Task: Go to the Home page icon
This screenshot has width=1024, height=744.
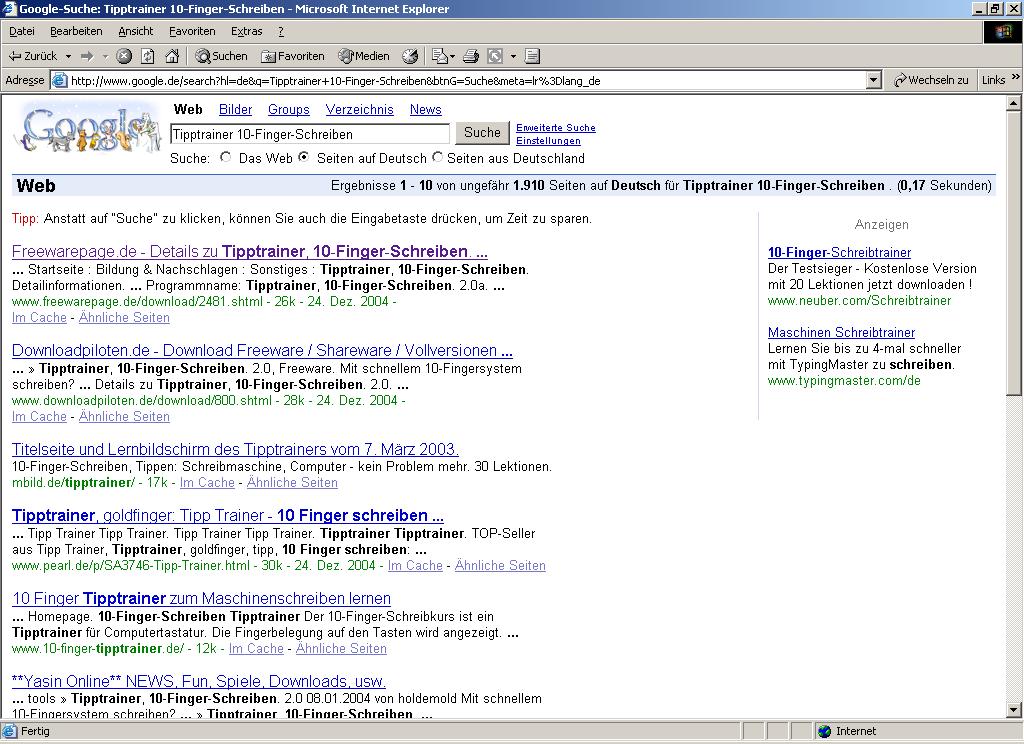Action: (172, 56)
